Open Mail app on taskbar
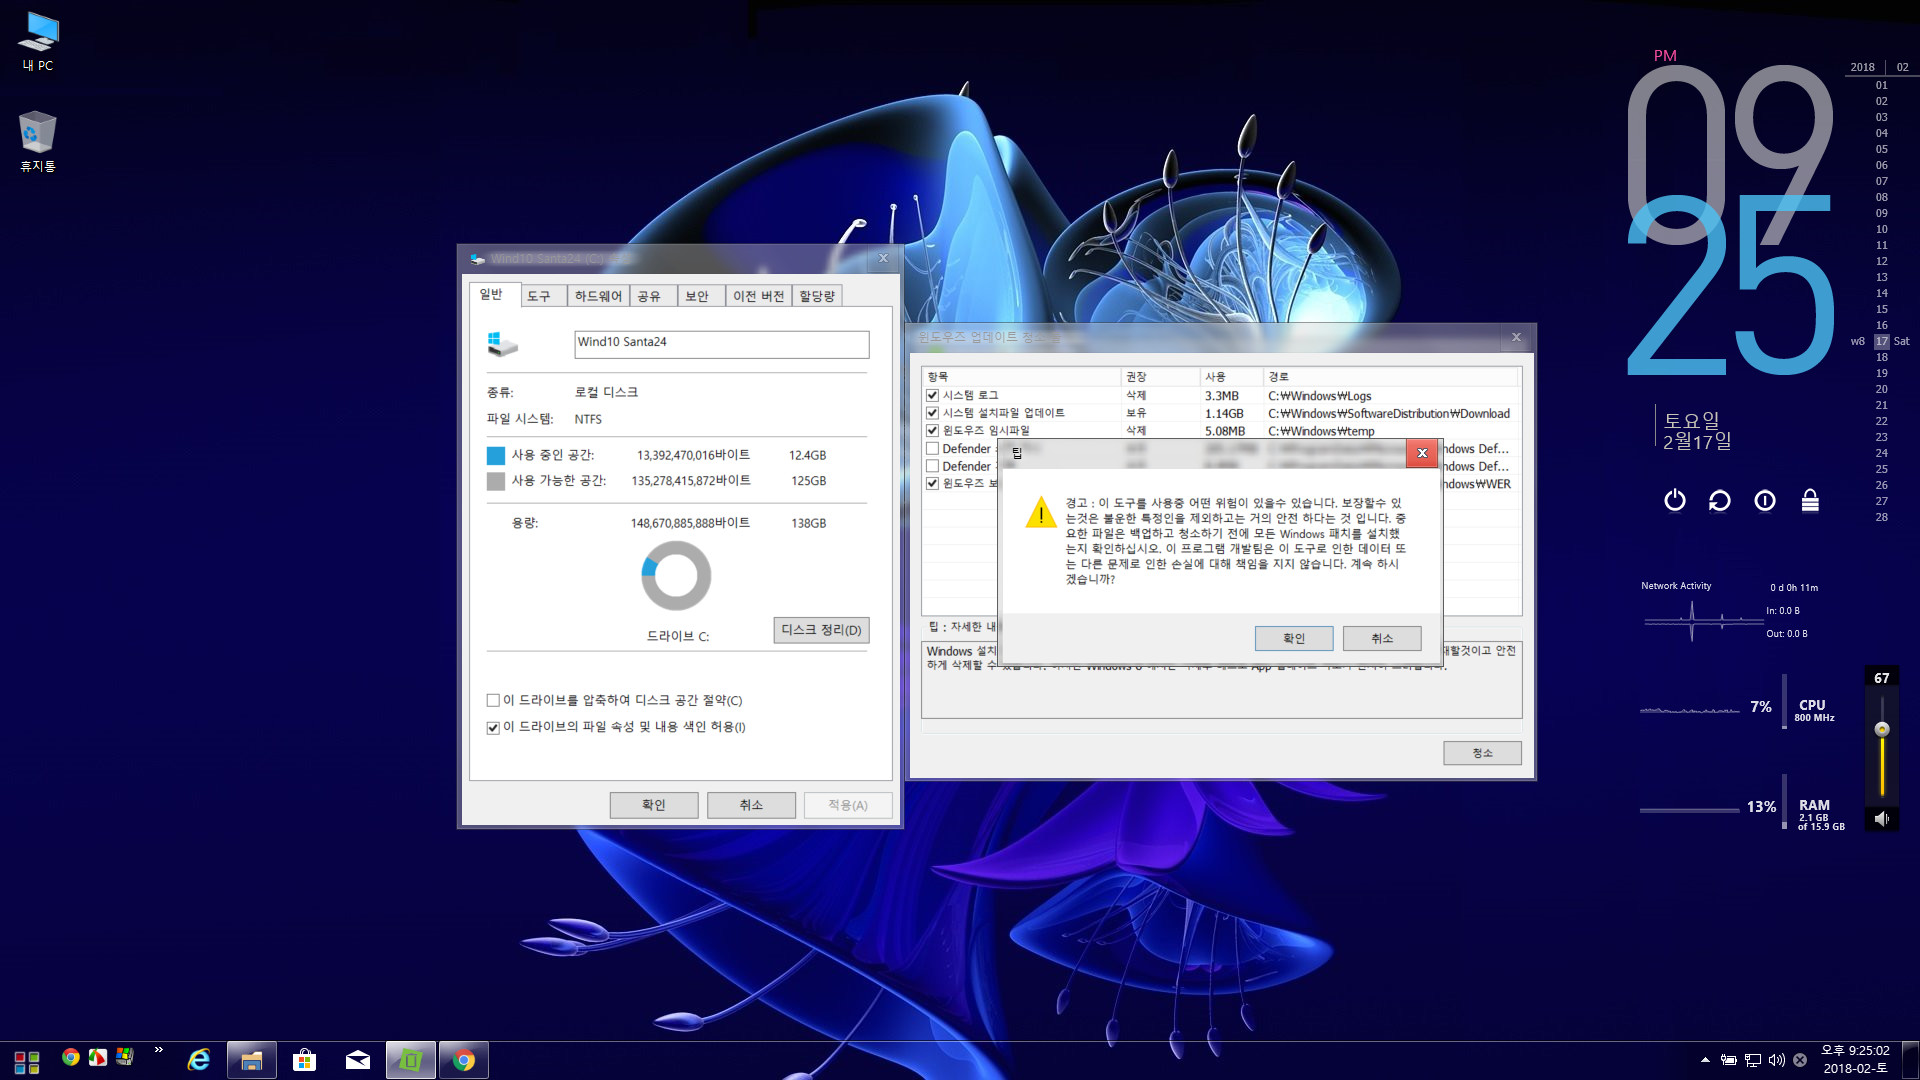The image size is (1920, 1080). [x=357, y=1060]
